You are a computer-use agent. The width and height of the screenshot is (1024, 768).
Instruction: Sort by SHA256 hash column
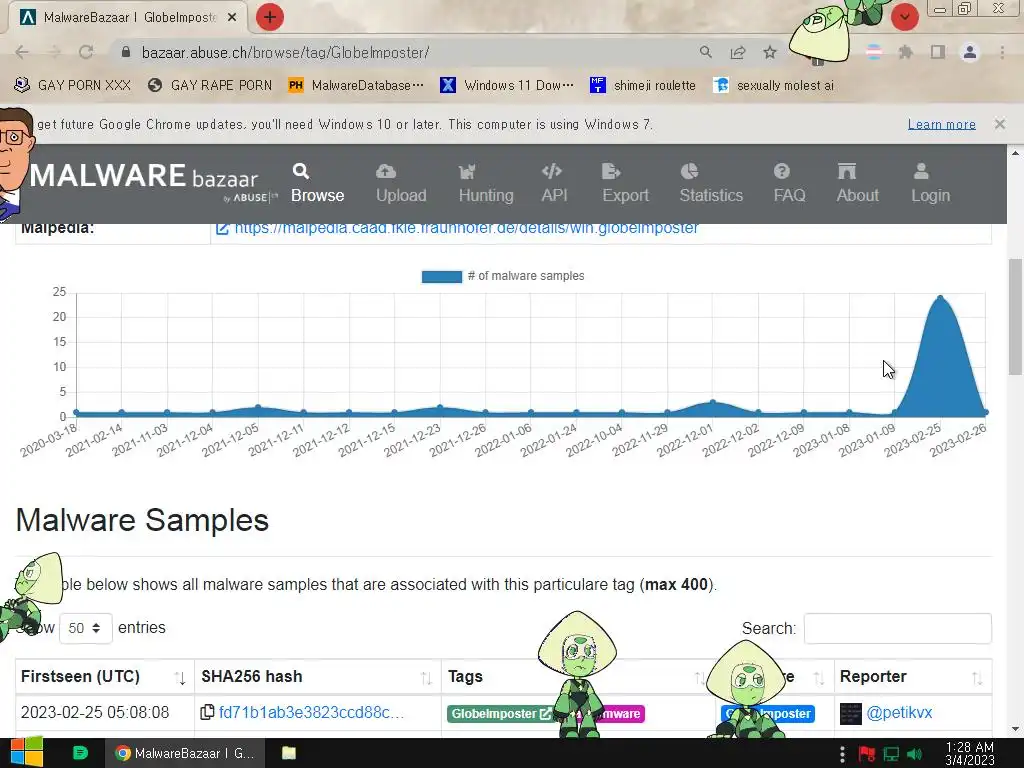tap(317, 677)
